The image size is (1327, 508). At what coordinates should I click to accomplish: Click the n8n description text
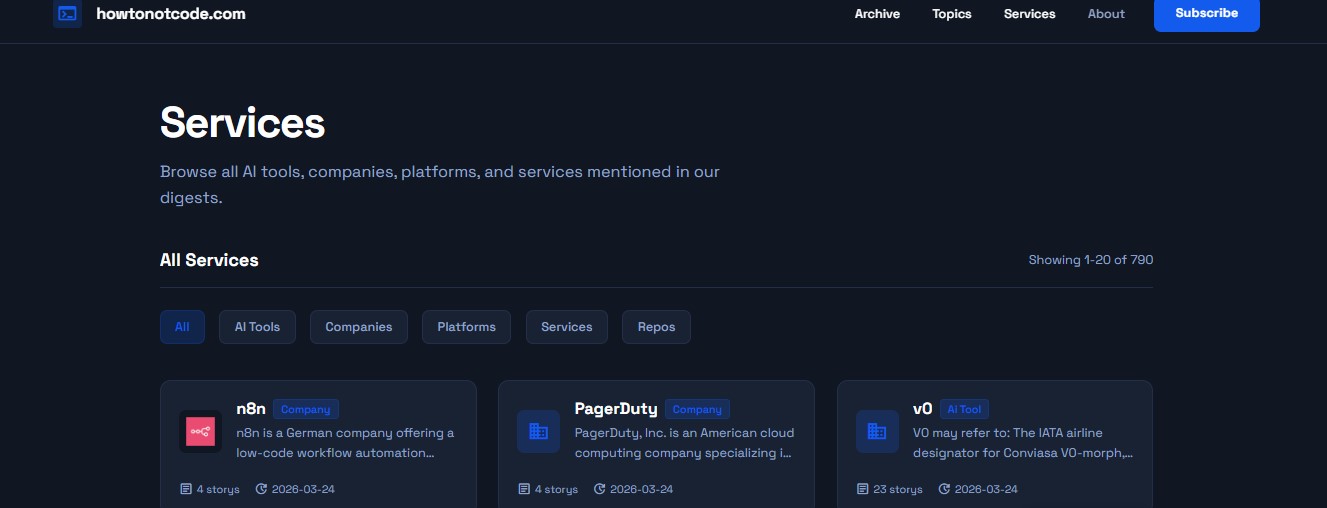[345, 443]
